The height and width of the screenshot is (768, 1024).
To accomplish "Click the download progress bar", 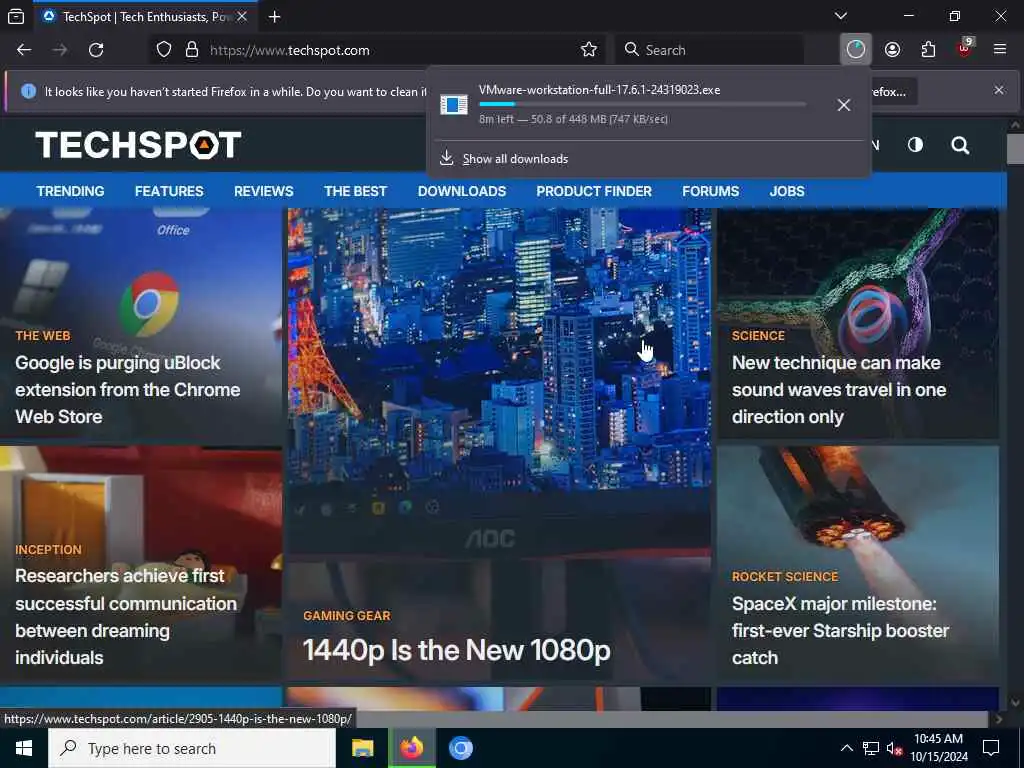I will click(643, 104).
